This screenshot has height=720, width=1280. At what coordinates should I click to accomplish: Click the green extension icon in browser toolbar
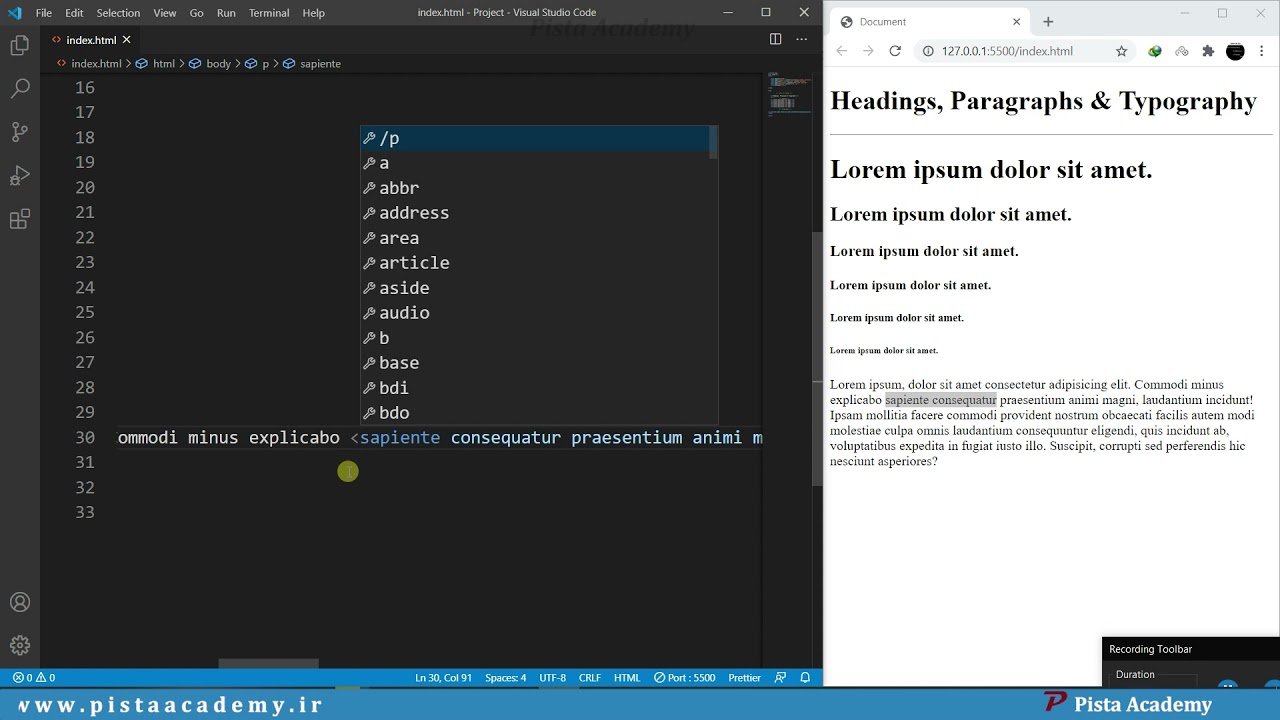point(1155,51)
